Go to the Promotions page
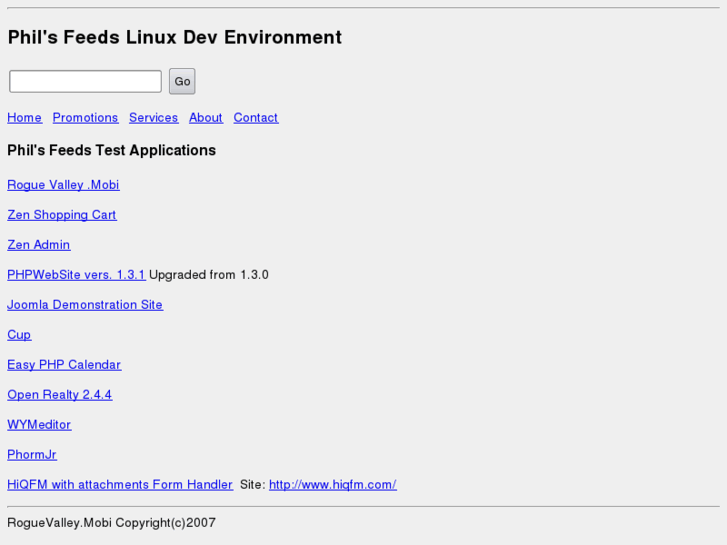The width and height of the screenshot is (727, 545). click(x=85, y=118)
